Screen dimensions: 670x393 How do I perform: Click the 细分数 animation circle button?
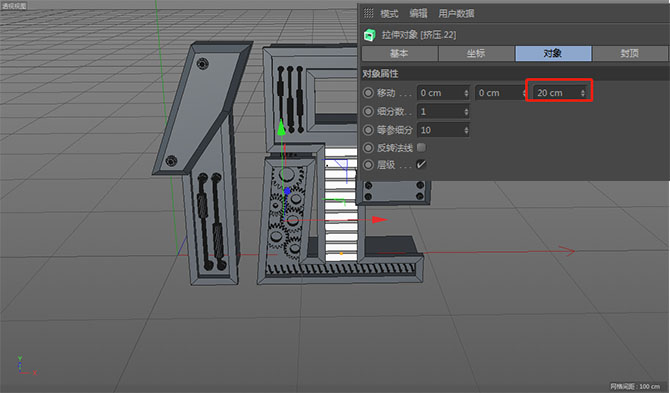[368, 111]
